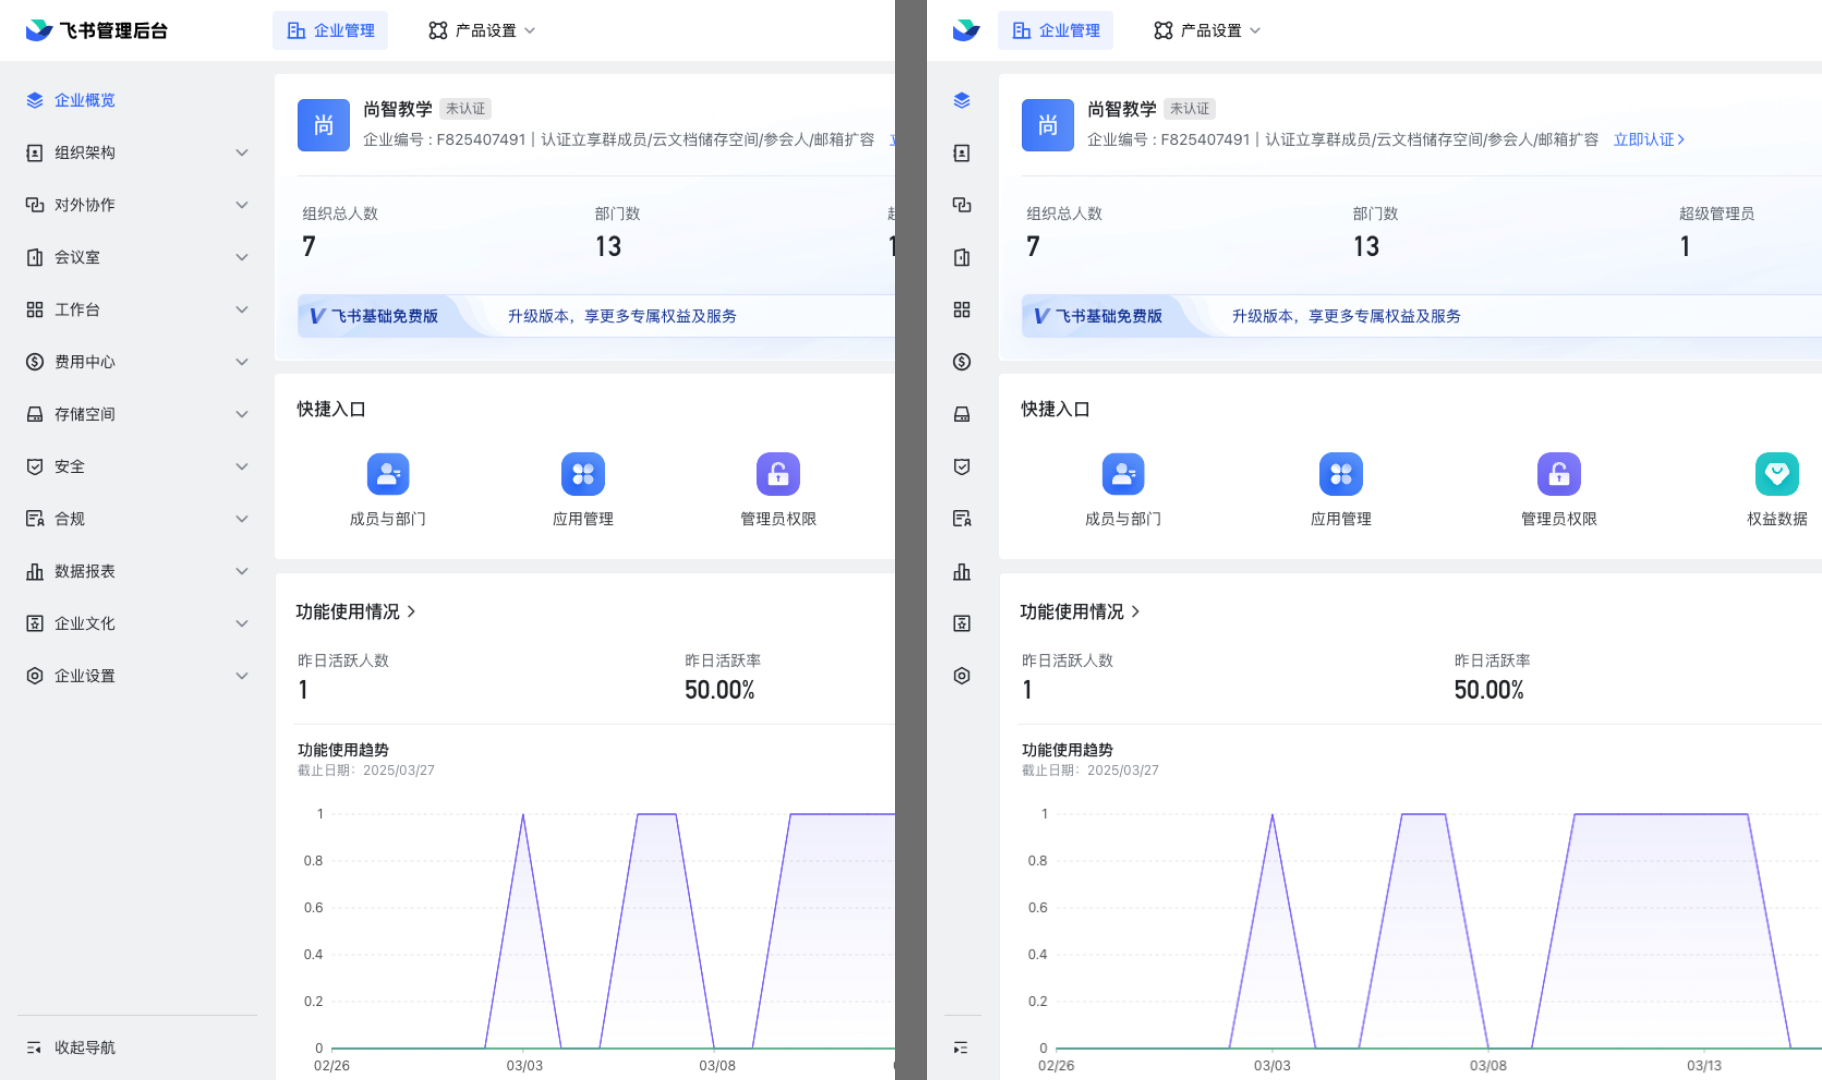Open the 数据报表 chart icon in collapsed sidebar

coord(962,571)
